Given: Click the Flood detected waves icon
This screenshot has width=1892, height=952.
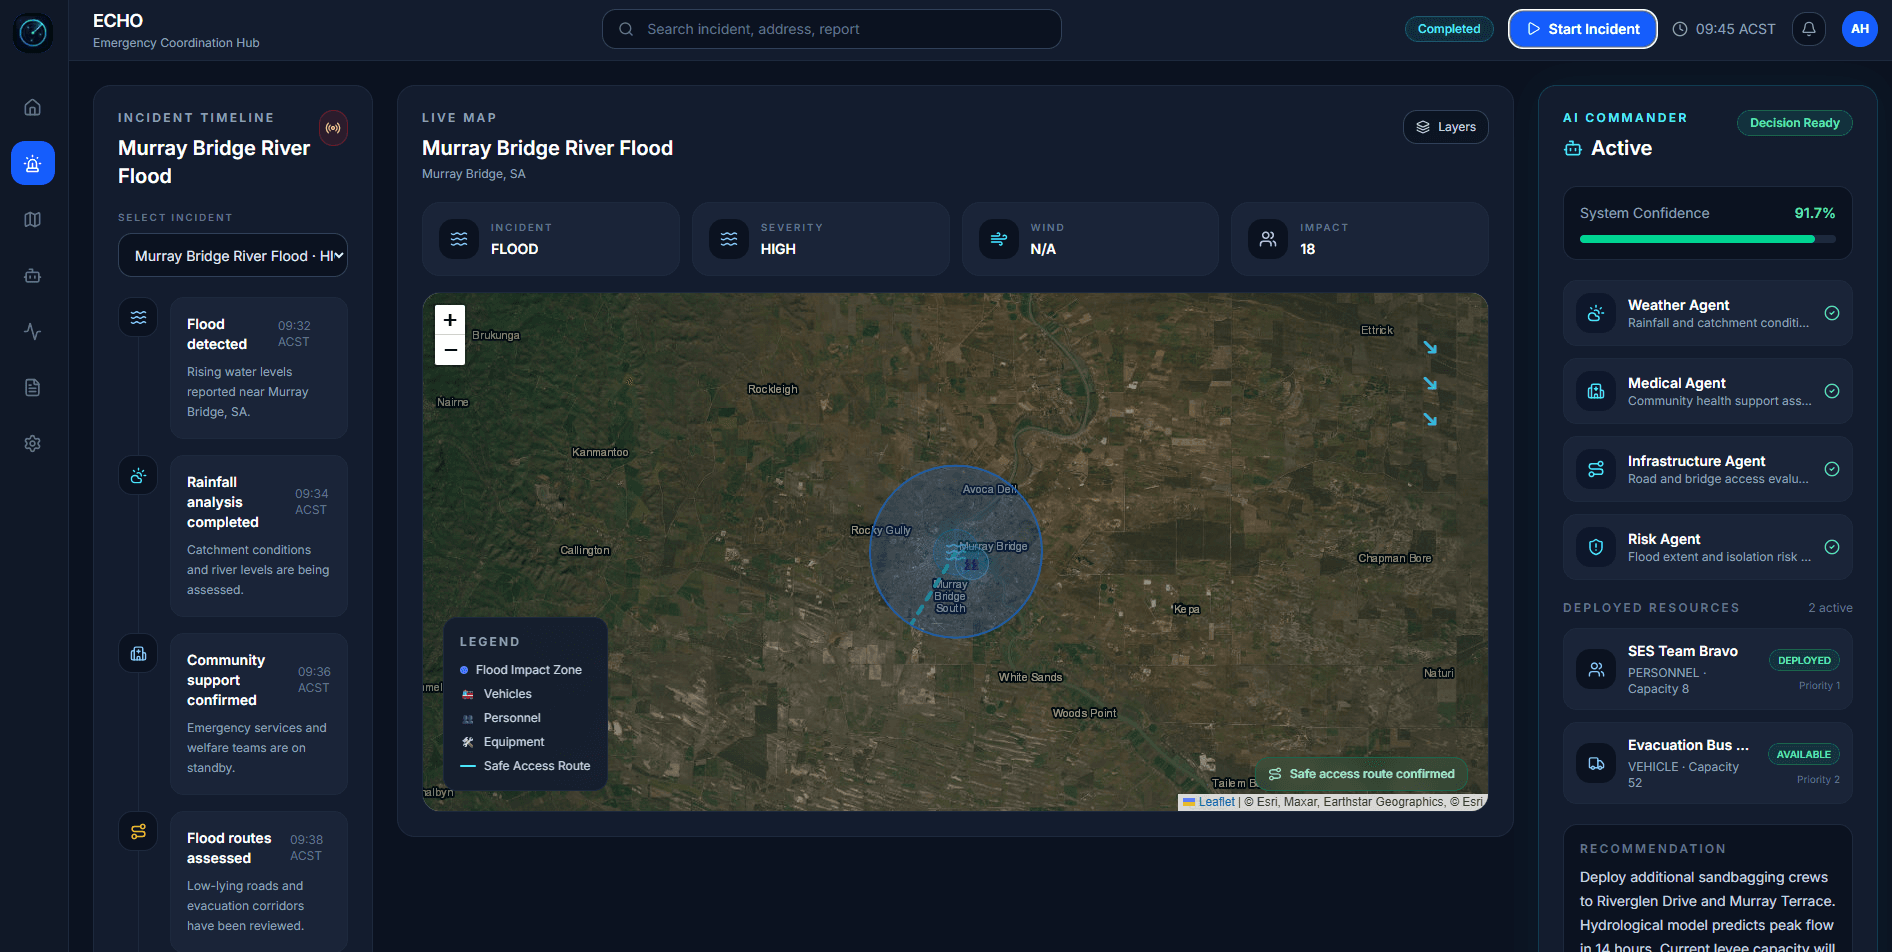Looking at the screenshot, I should [138, 317].
